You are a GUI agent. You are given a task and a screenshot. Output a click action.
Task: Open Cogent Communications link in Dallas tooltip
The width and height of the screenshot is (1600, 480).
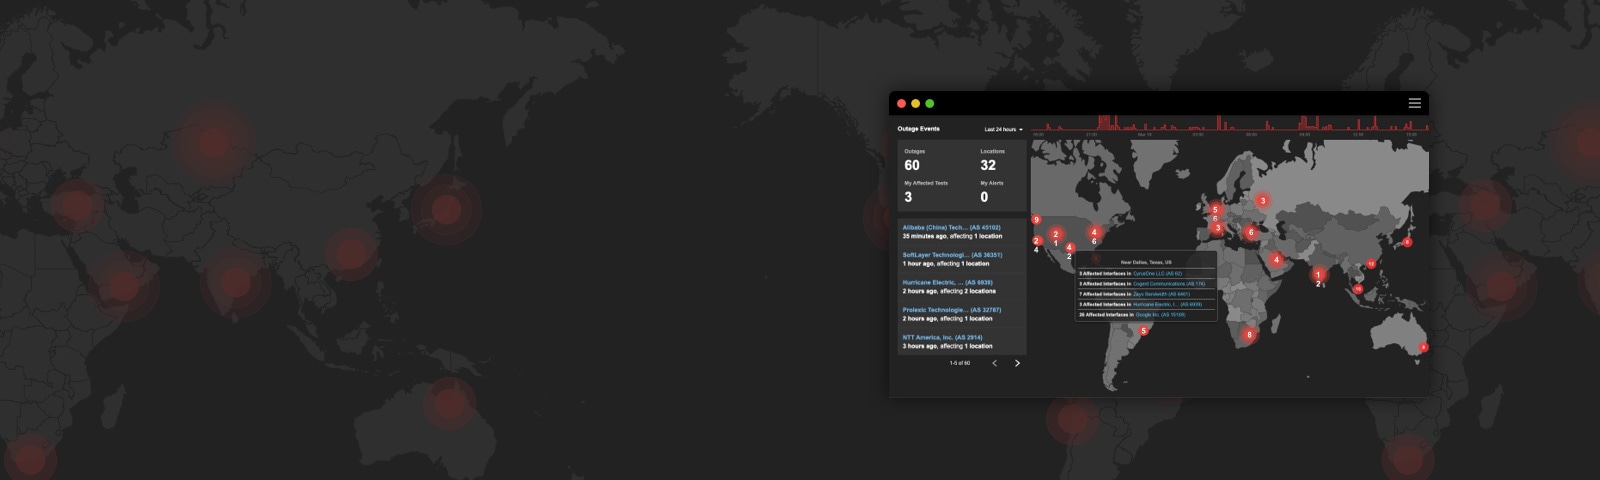[x=1169, y=283]
